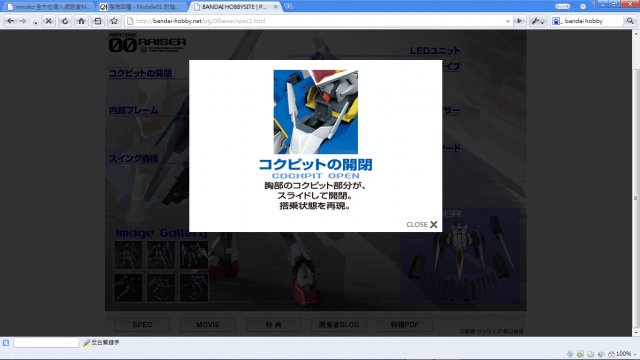Click the printer-like status bar icon
Screen dimensions: 640x360
591,354
